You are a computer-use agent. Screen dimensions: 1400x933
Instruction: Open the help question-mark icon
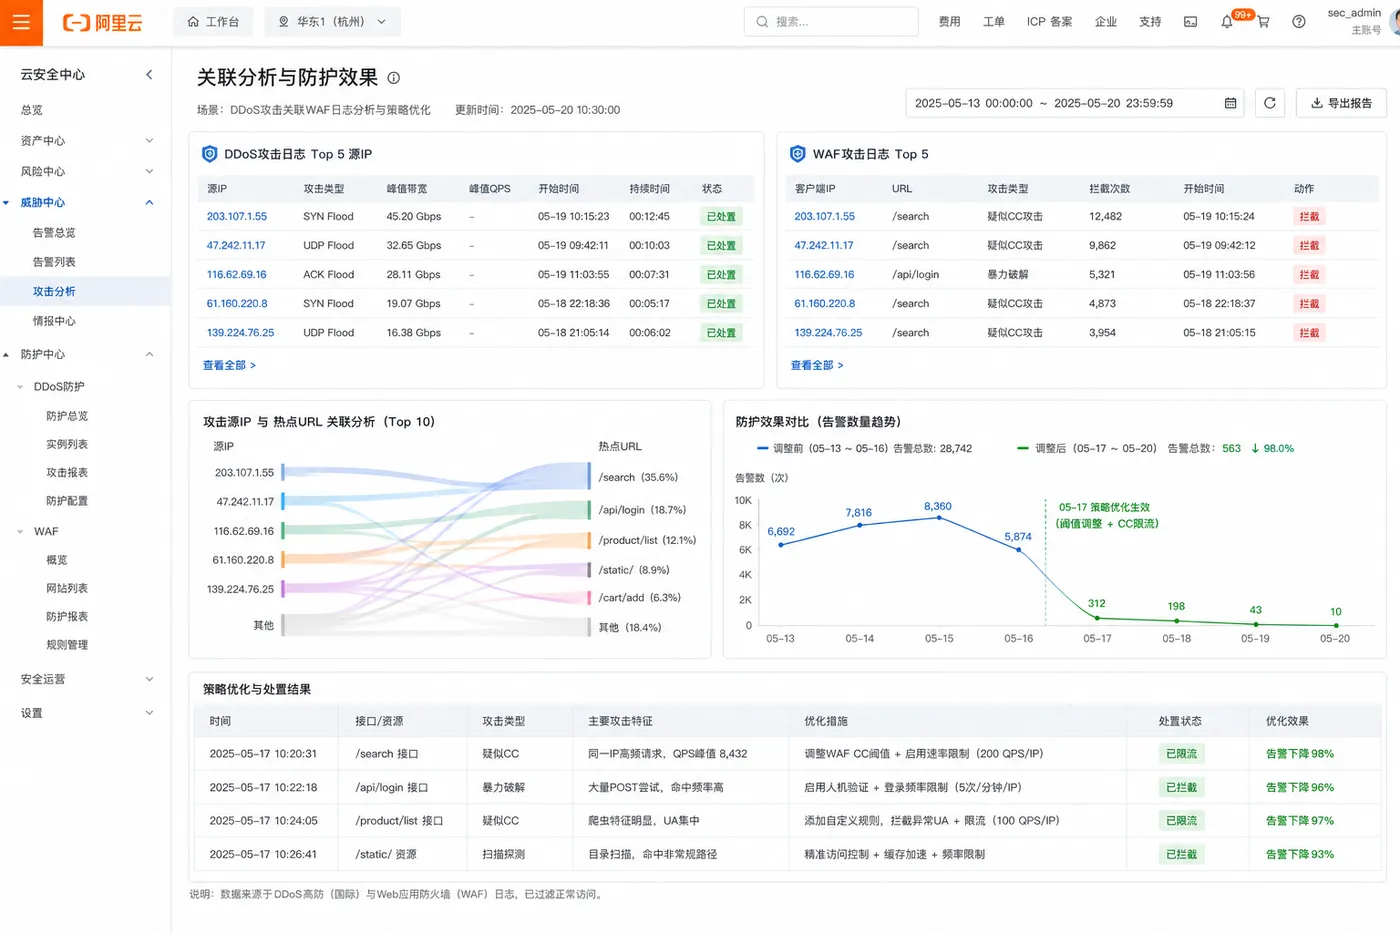point(1298,22)
